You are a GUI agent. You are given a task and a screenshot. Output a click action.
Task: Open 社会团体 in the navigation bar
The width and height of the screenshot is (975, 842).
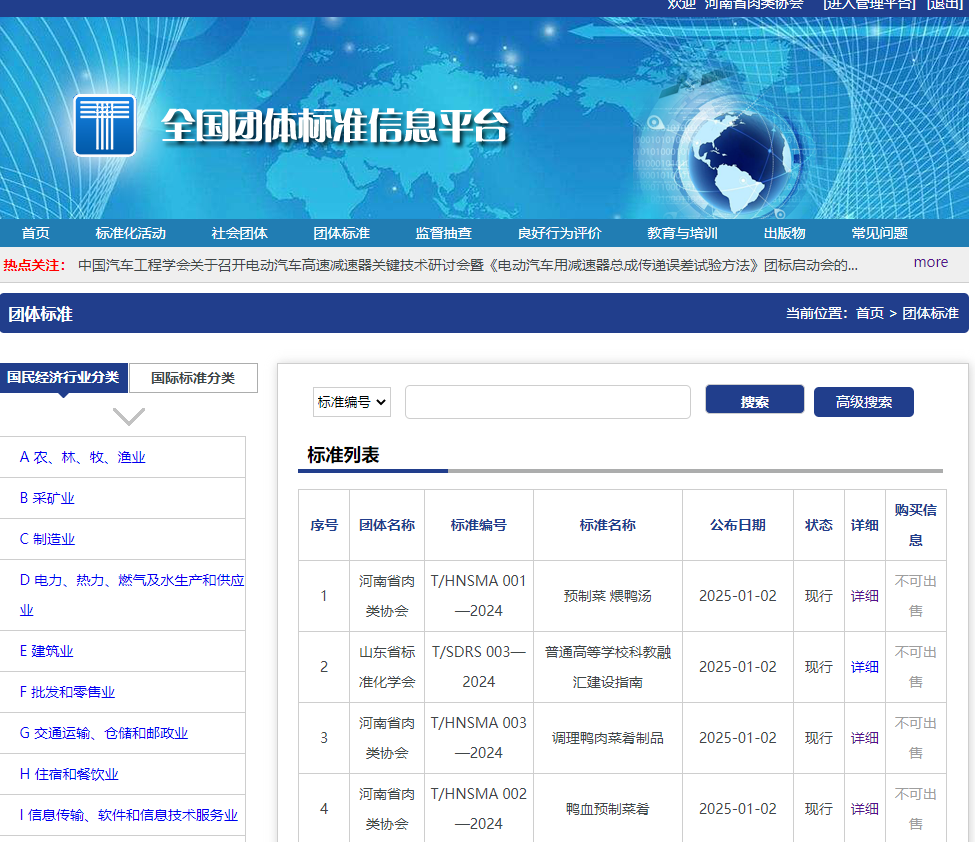coord(239,233)
